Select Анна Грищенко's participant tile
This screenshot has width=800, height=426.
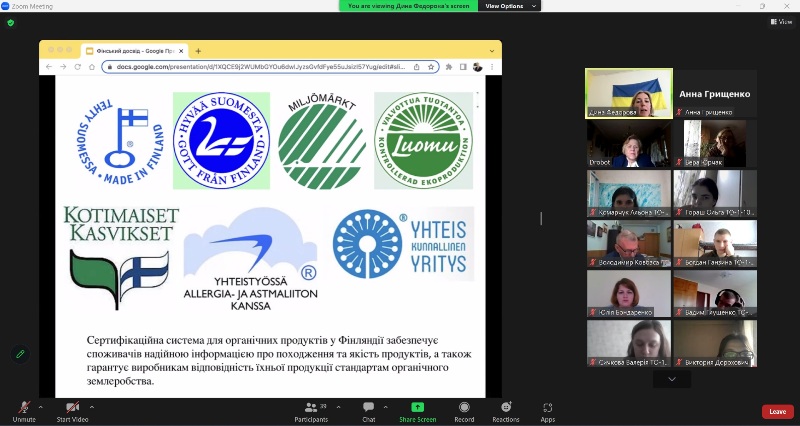715,93
